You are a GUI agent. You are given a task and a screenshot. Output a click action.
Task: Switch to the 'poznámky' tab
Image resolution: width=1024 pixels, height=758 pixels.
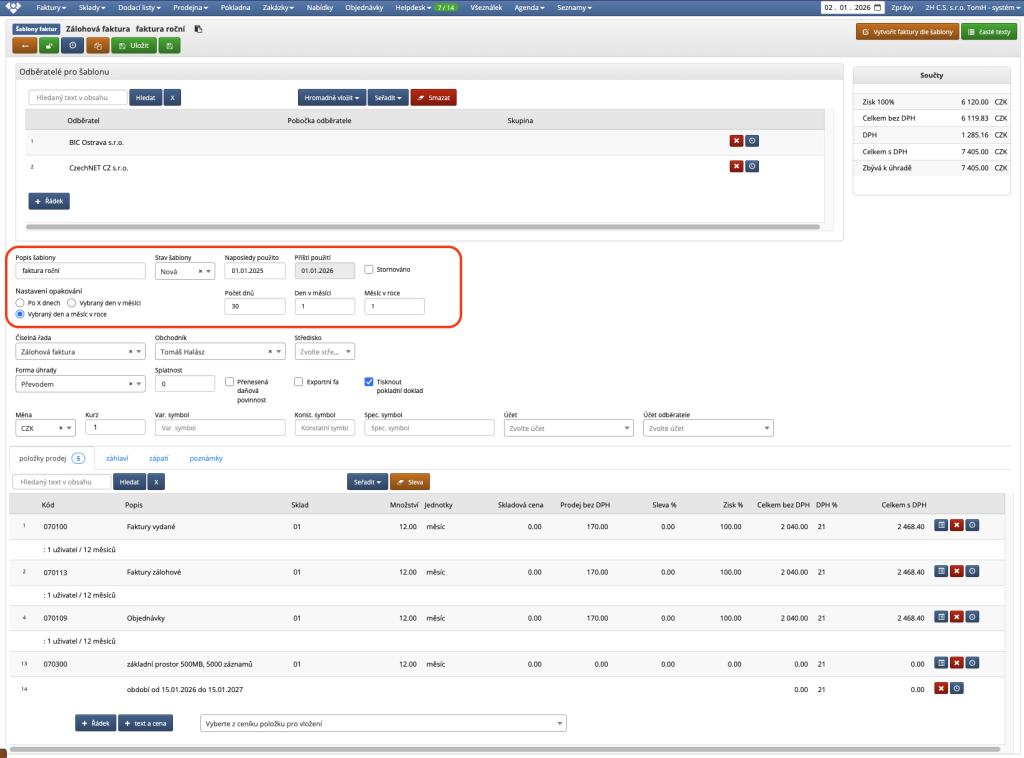205,458
